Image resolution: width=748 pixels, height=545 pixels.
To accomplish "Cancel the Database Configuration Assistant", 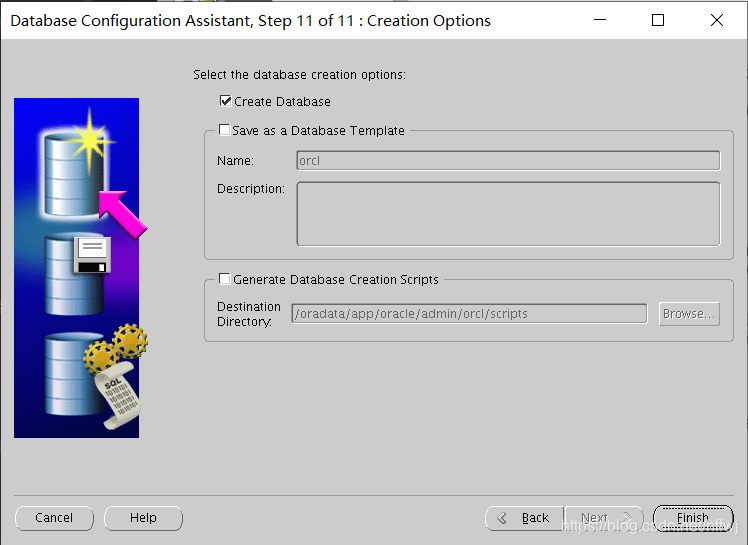I will click(x=54, y=518).
